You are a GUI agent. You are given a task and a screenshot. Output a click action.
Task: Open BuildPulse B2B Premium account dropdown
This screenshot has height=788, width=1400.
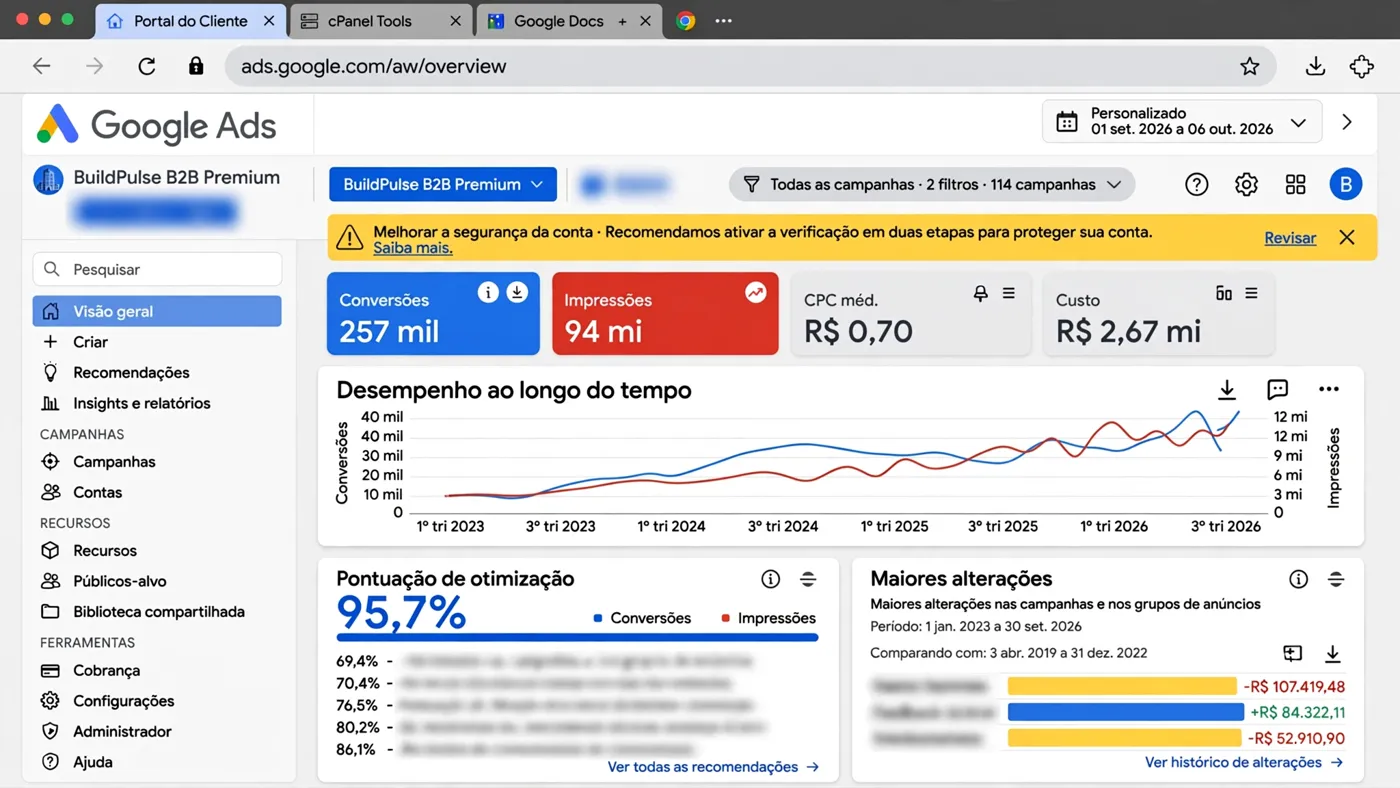(x=443, y=184)
